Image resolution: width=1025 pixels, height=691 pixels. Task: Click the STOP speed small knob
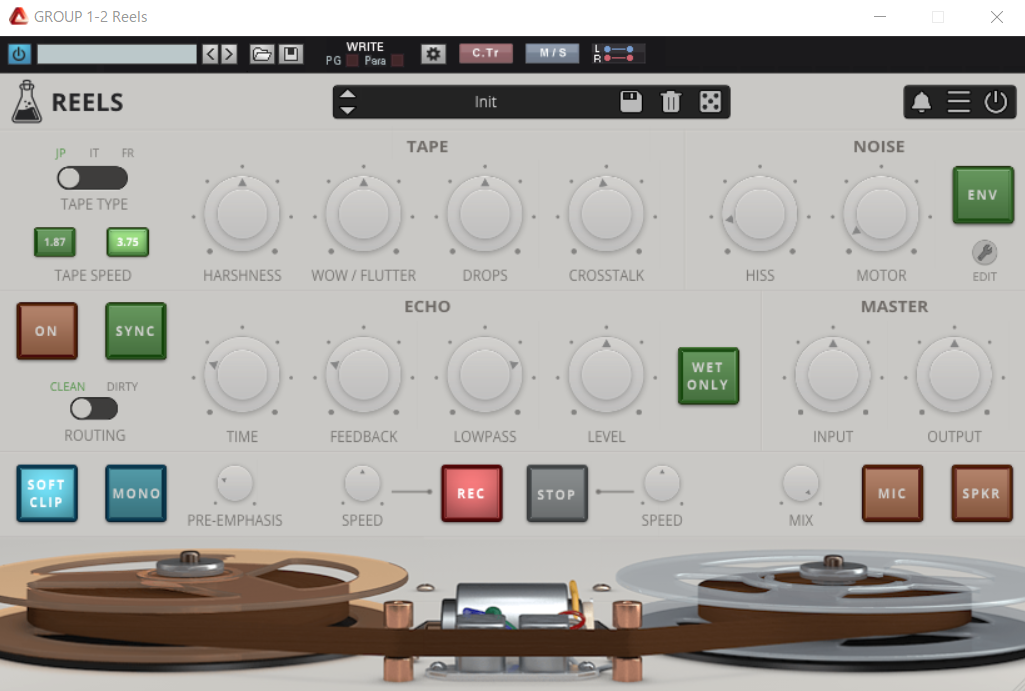662,484
